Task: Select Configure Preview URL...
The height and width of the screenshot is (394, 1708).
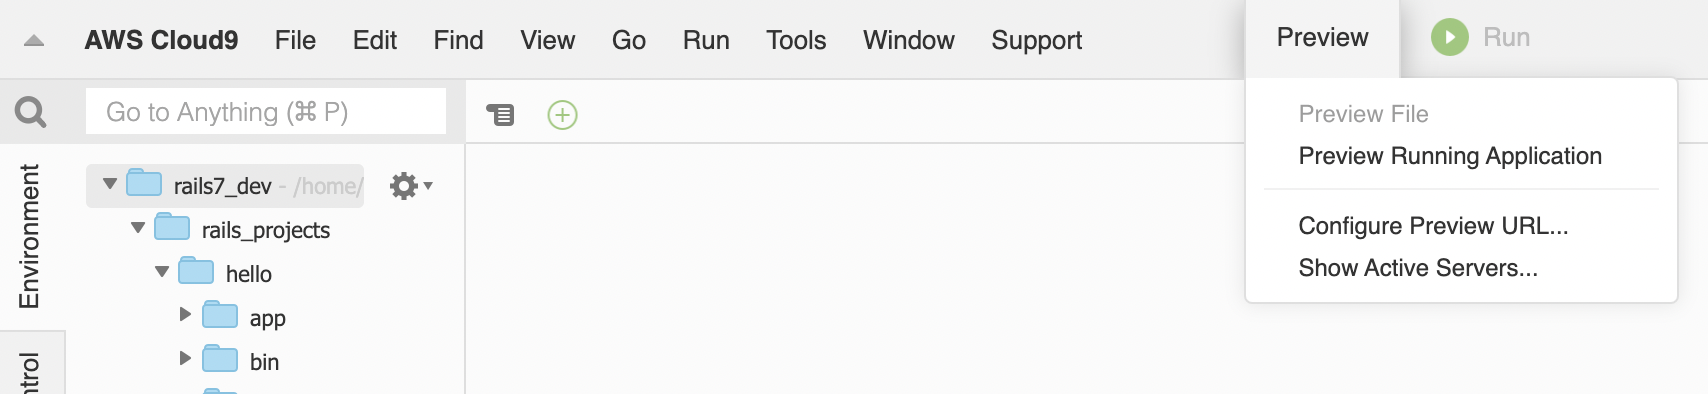Action: (x=1433, y=226)
